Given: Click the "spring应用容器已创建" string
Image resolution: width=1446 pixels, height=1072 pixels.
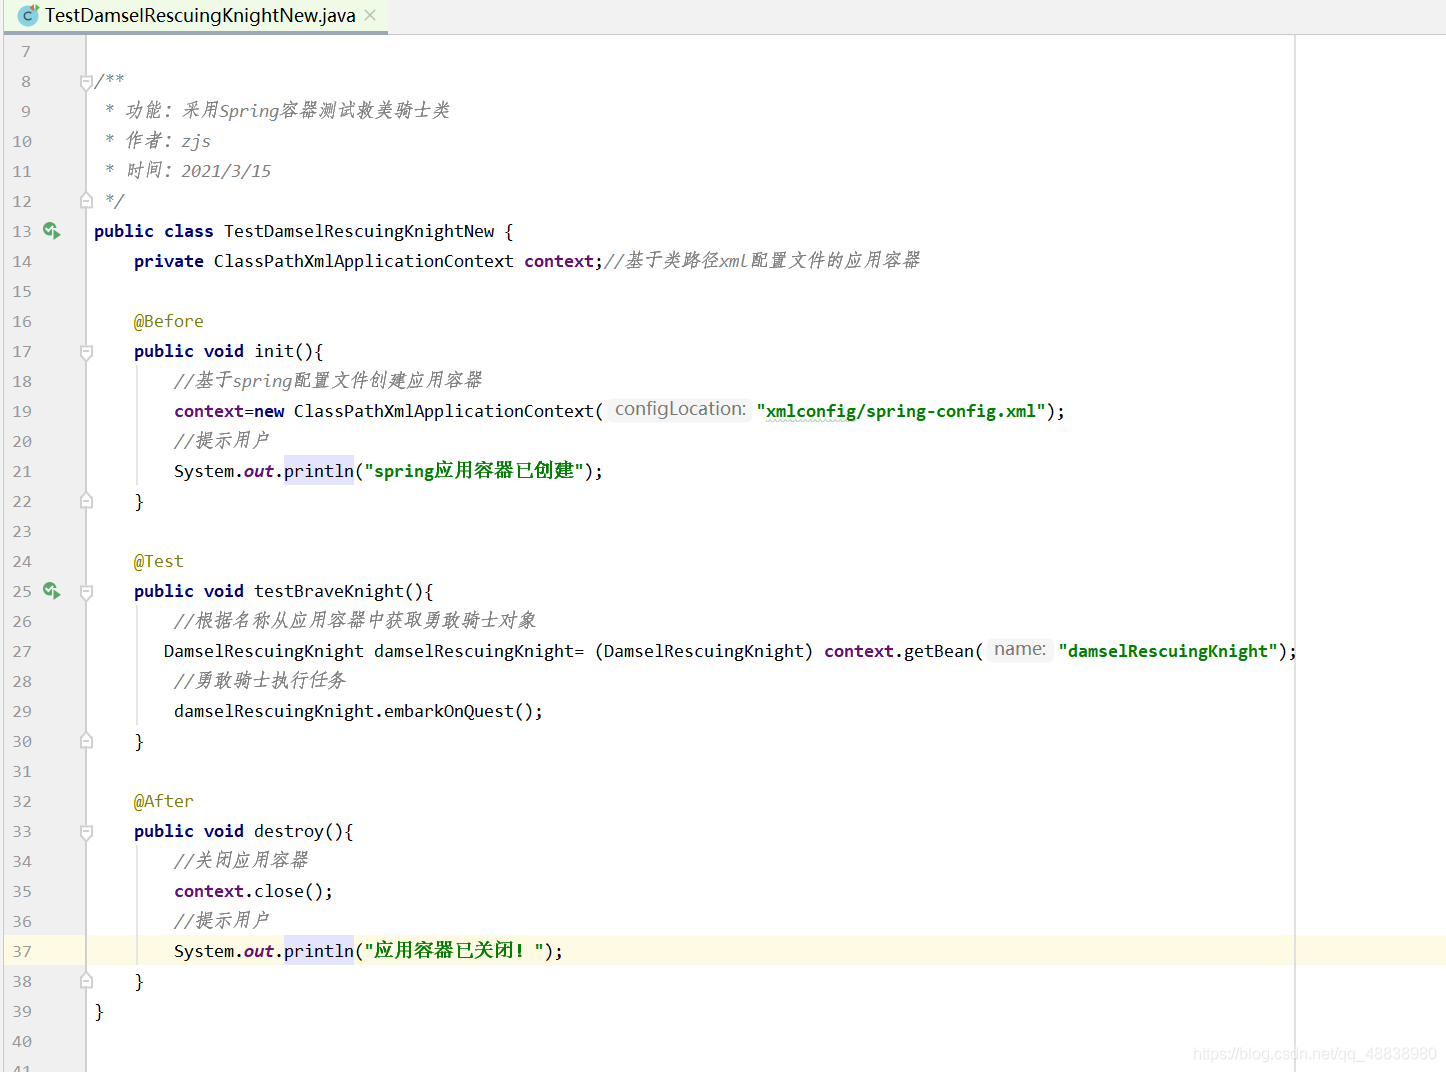Looking at the screenshot, I should (x=474, y=471).
